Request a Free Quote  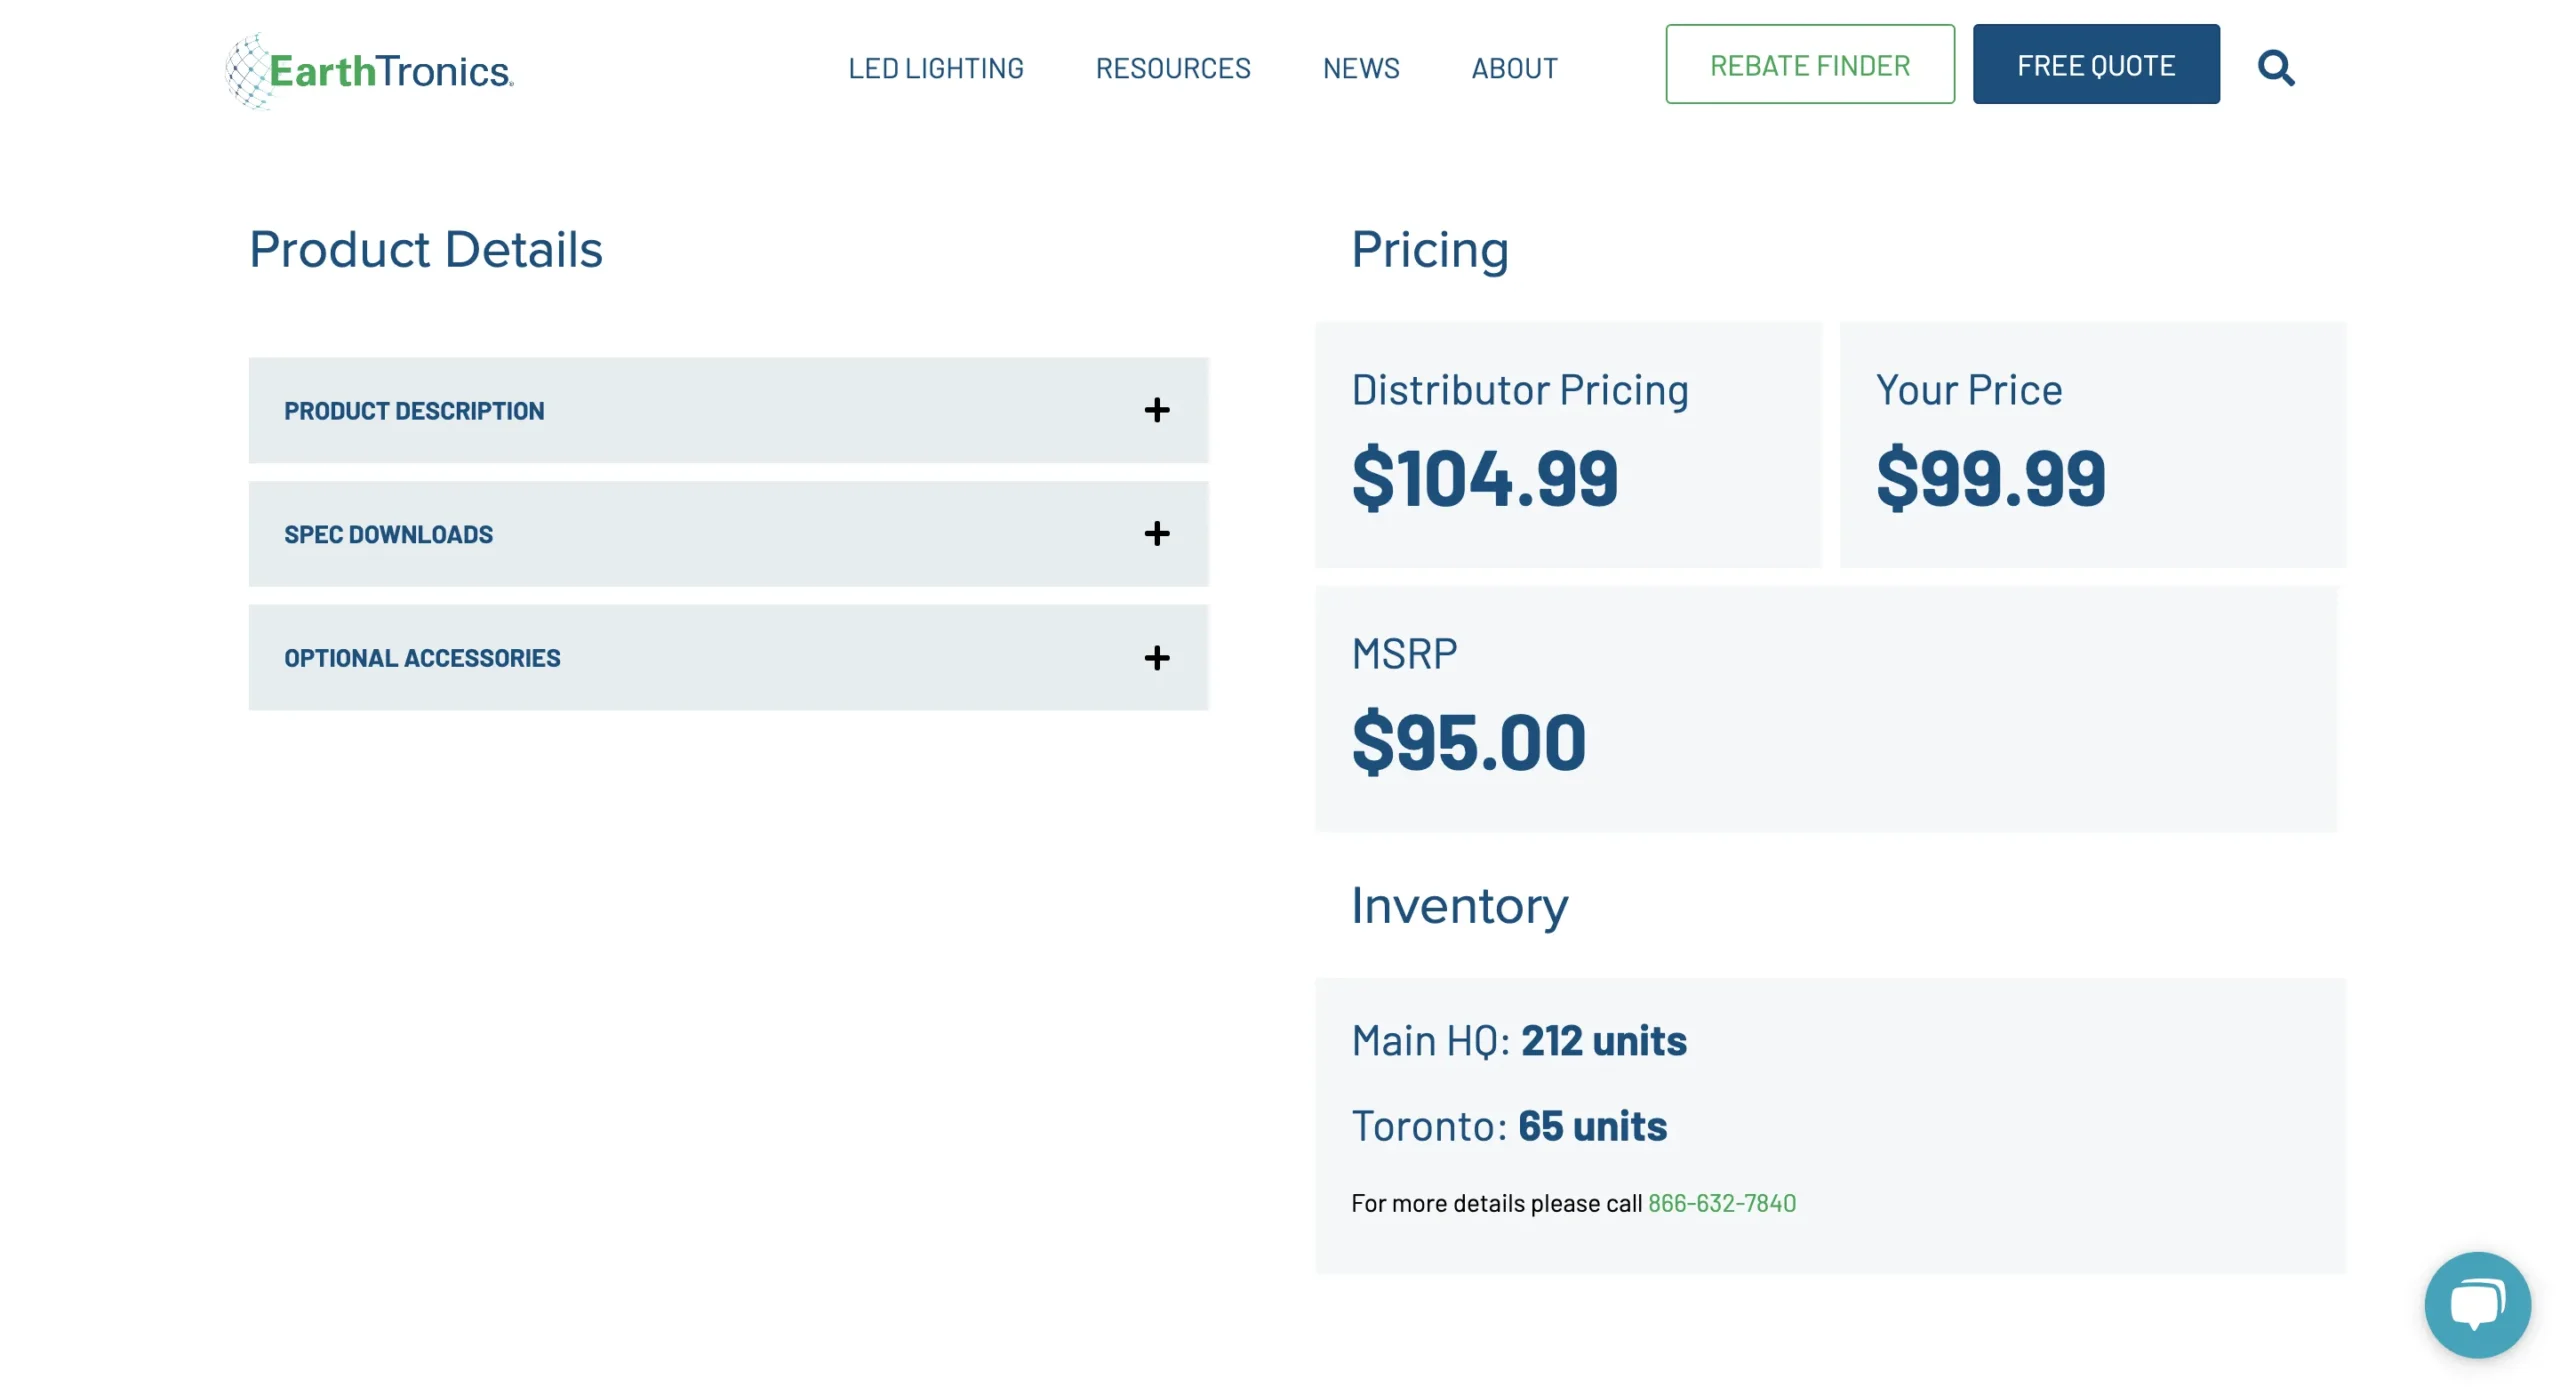point(2095,65)
